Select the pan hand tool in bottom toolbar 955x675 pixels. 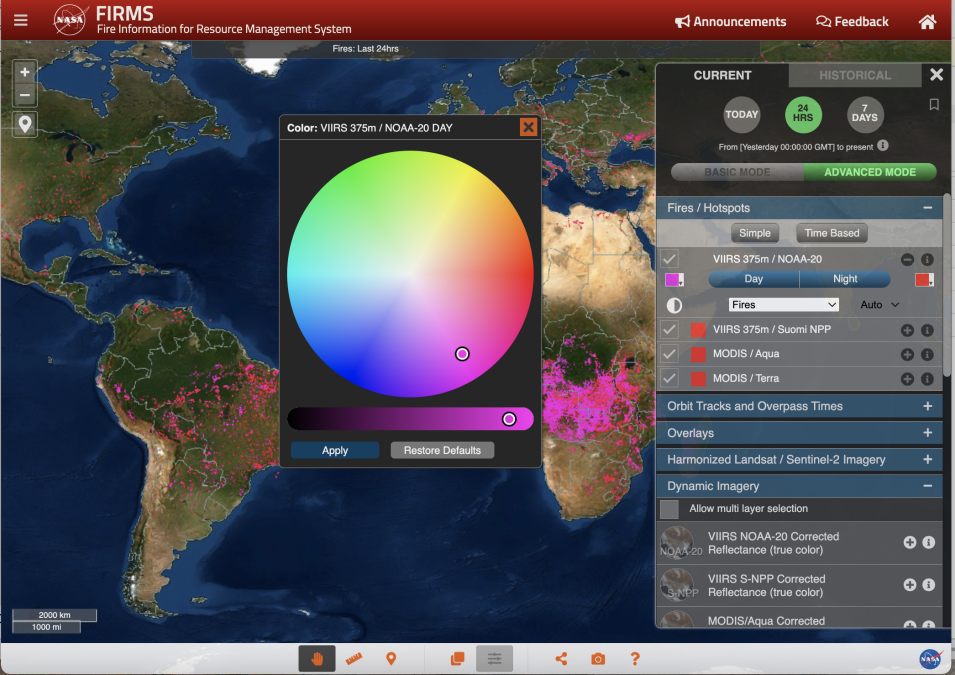(x=317, y=659)
